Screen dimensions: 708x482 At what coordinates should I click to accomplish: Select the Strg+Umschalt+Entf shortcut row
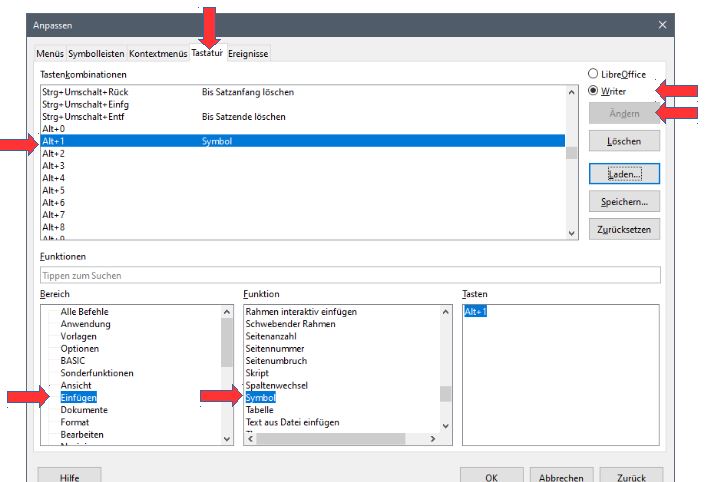click(x=303, y=117)
